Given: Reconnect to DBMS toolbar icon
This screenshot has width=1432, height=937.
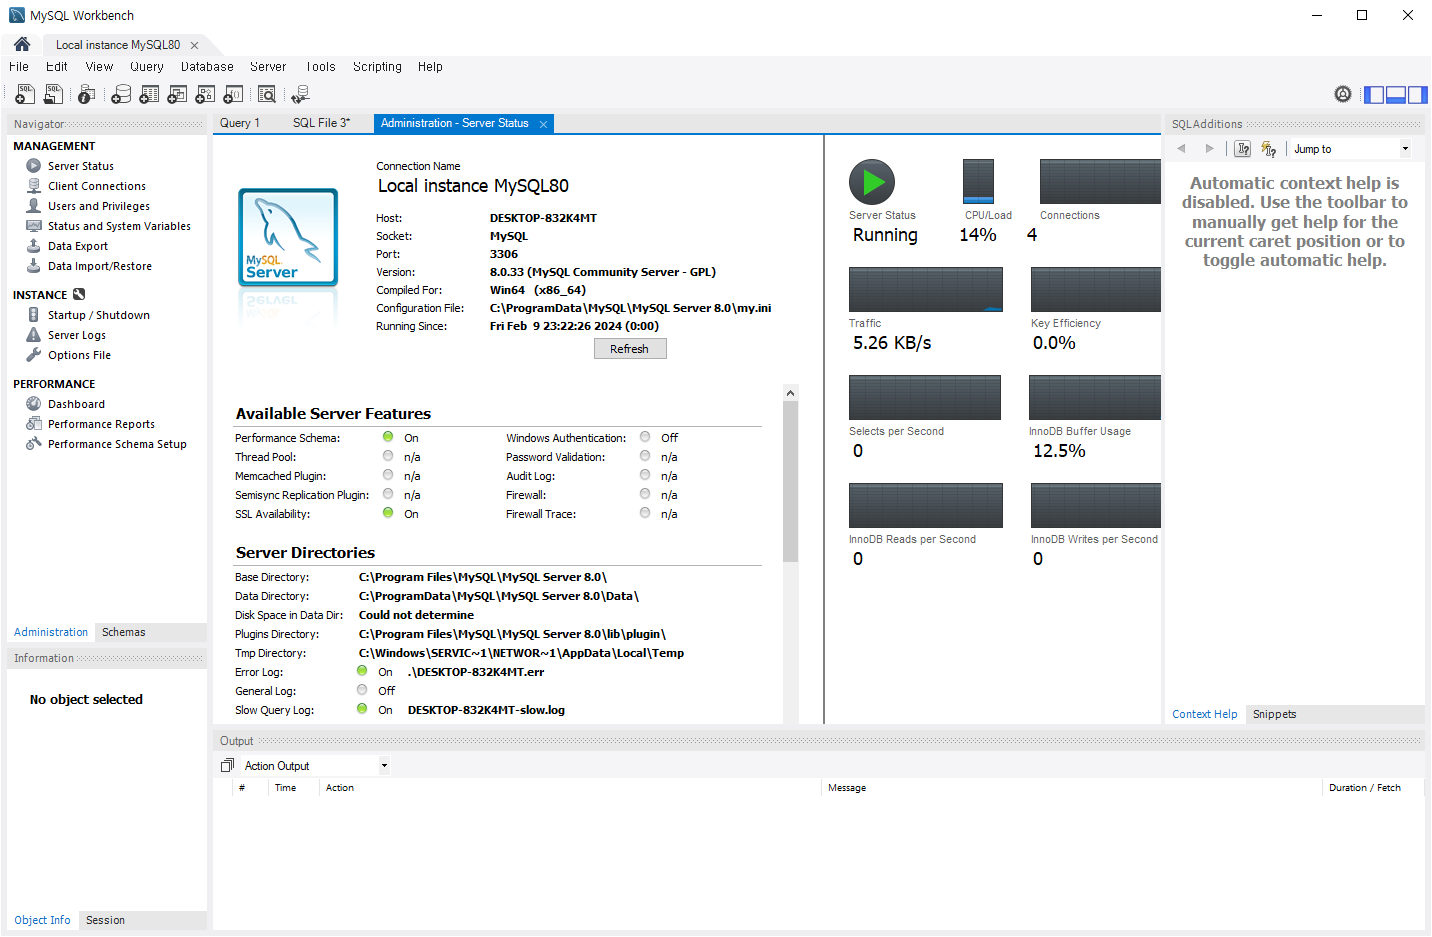Looking at the screenshot, I should click(x=300, y=94).
